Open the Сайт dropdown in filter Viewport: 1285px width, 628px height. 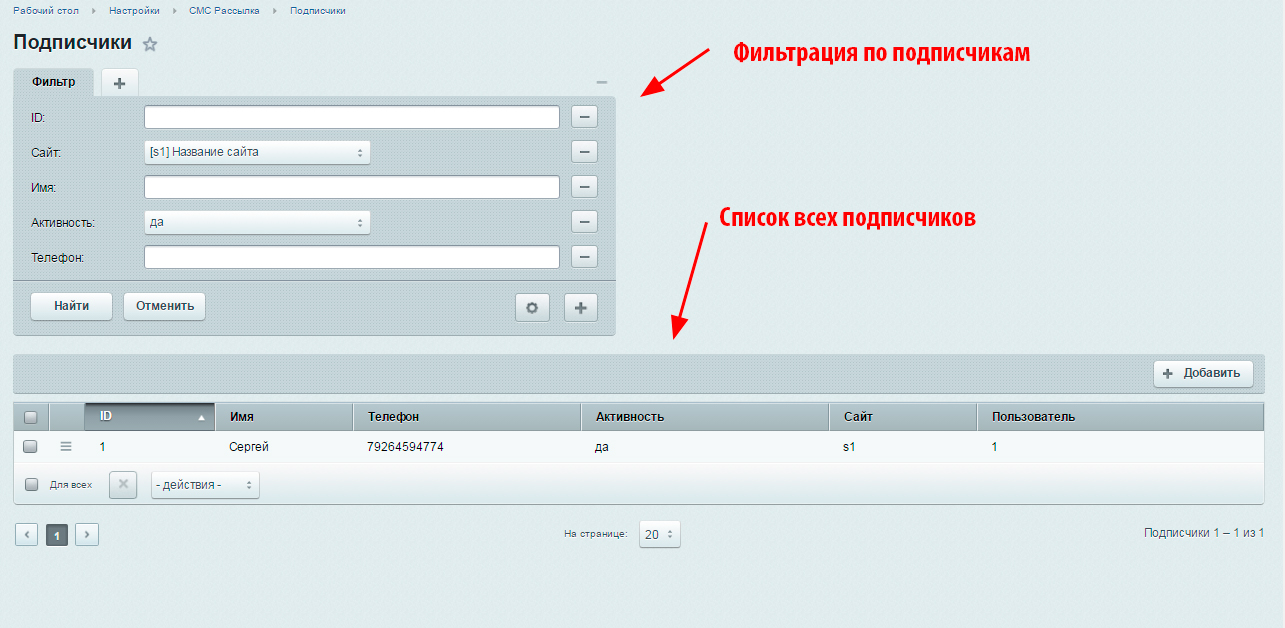point(257,152)
